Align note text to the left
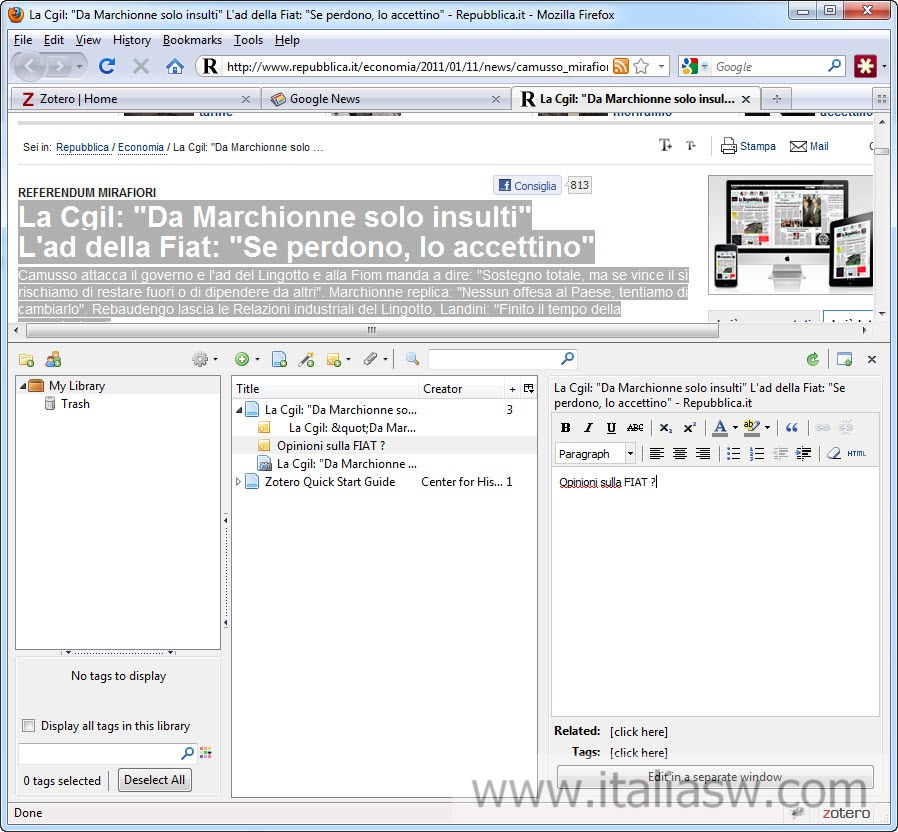The width and height of the screenshot is (898, 832). click(656, 454)
